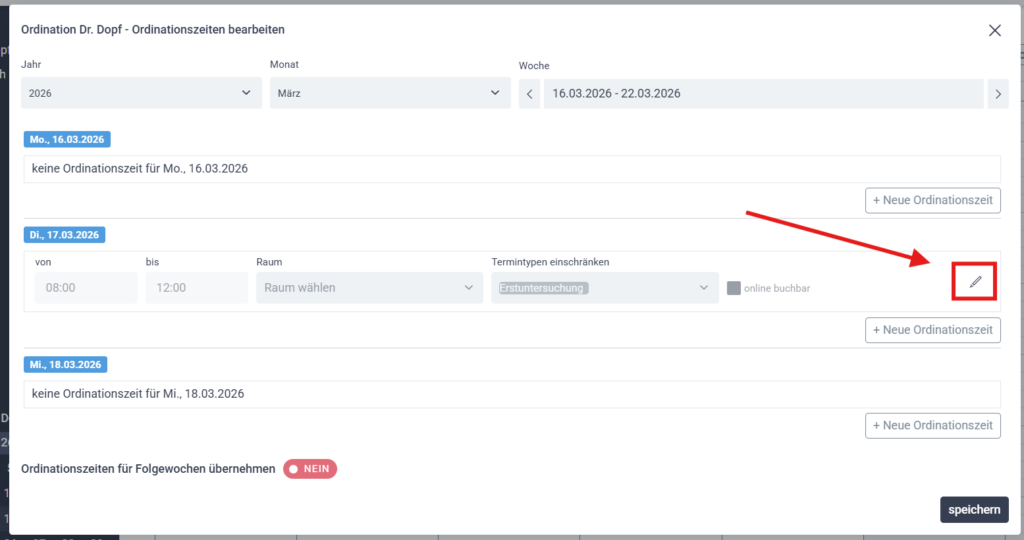Click the 'Erstuntersuchung' tag in Termintypen
Image resolution: width=1024 pixels, height=540 pixels.
pyautogui.click(x=542, y=288)
